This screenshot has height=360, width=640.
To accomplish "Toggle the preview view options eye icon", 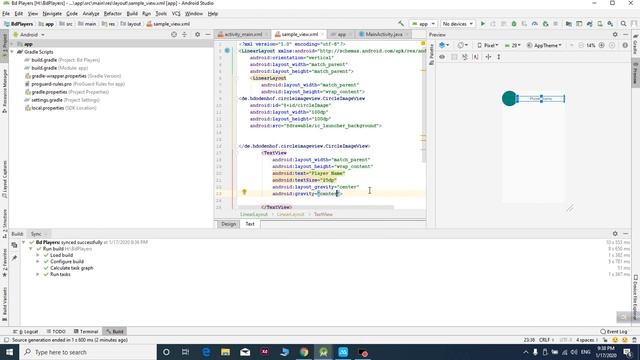I will coord(442,57).
